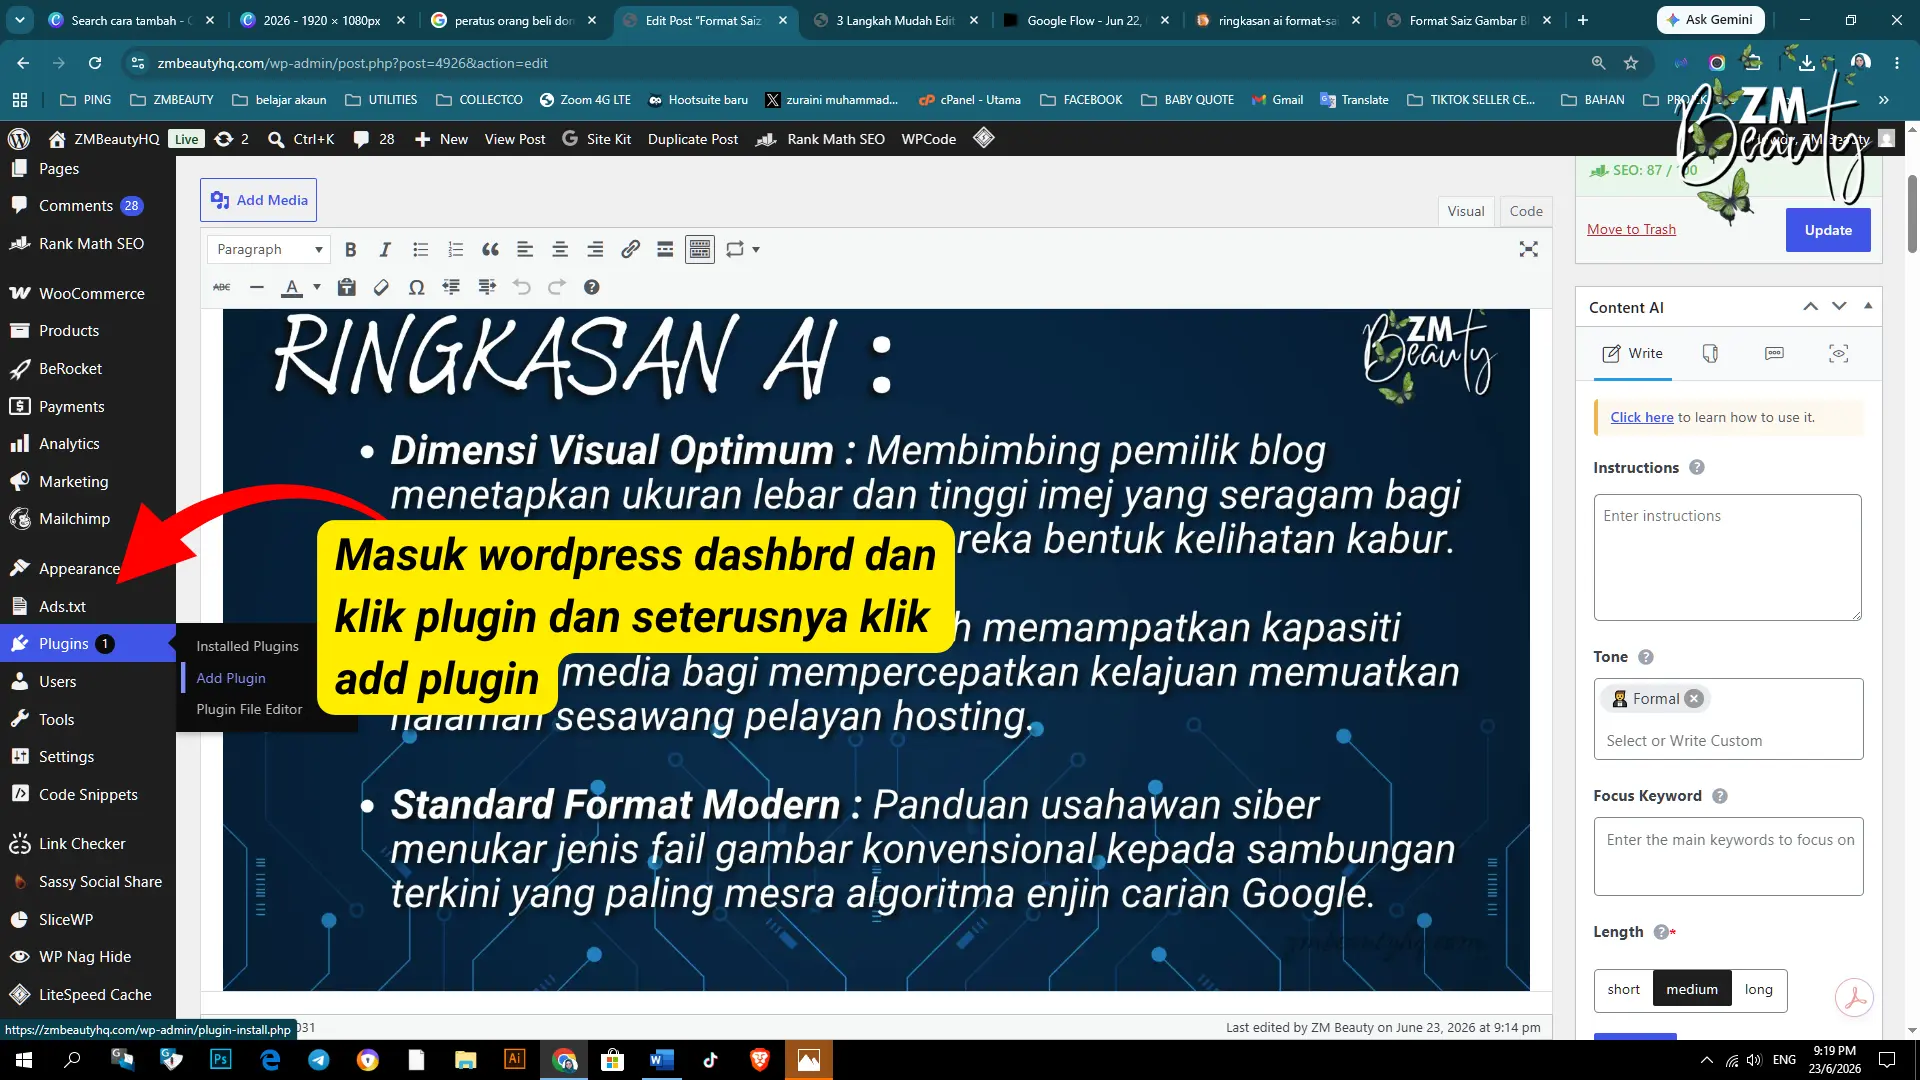Show hidden bookmarks chevron in bookmarks bar
1920x1080 pixels.
coord(1884,100)
